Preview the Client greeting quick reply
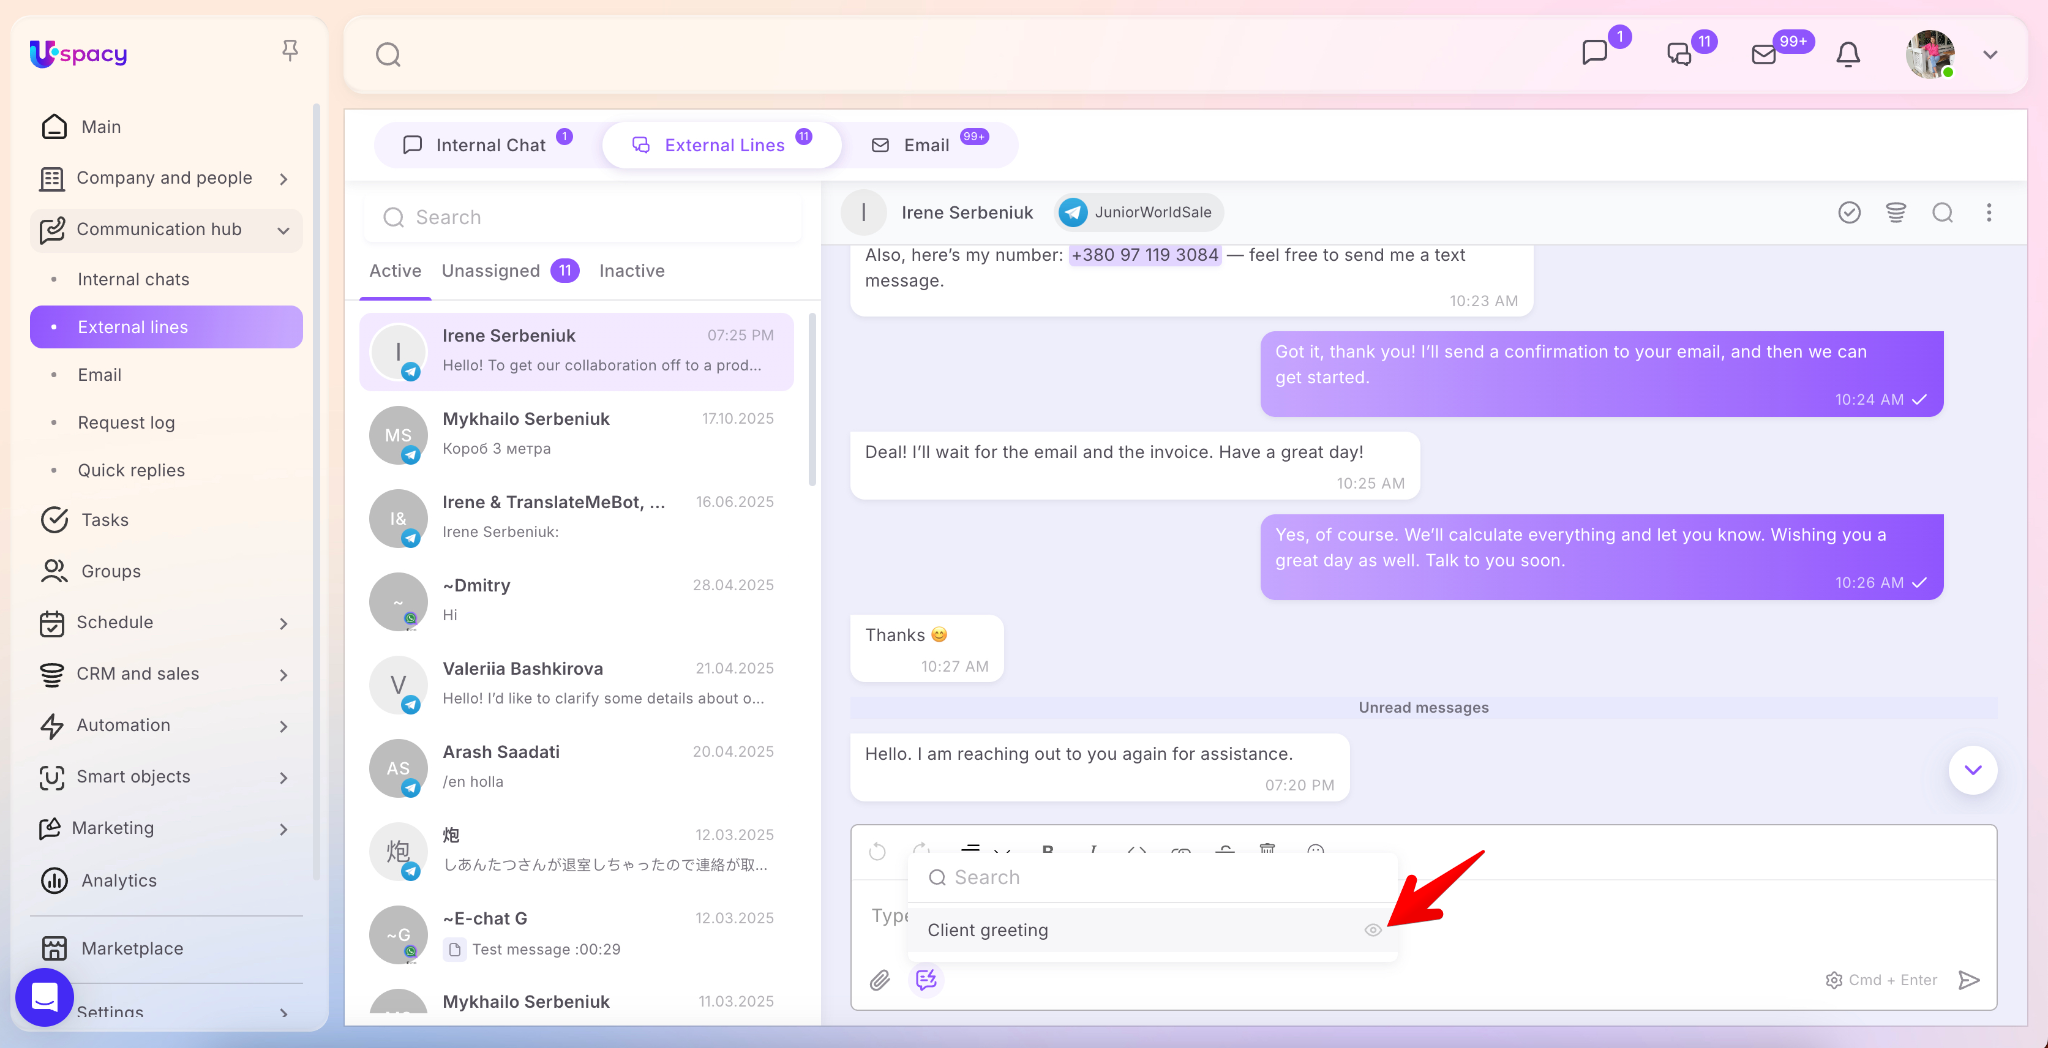 pos(1373,930)
